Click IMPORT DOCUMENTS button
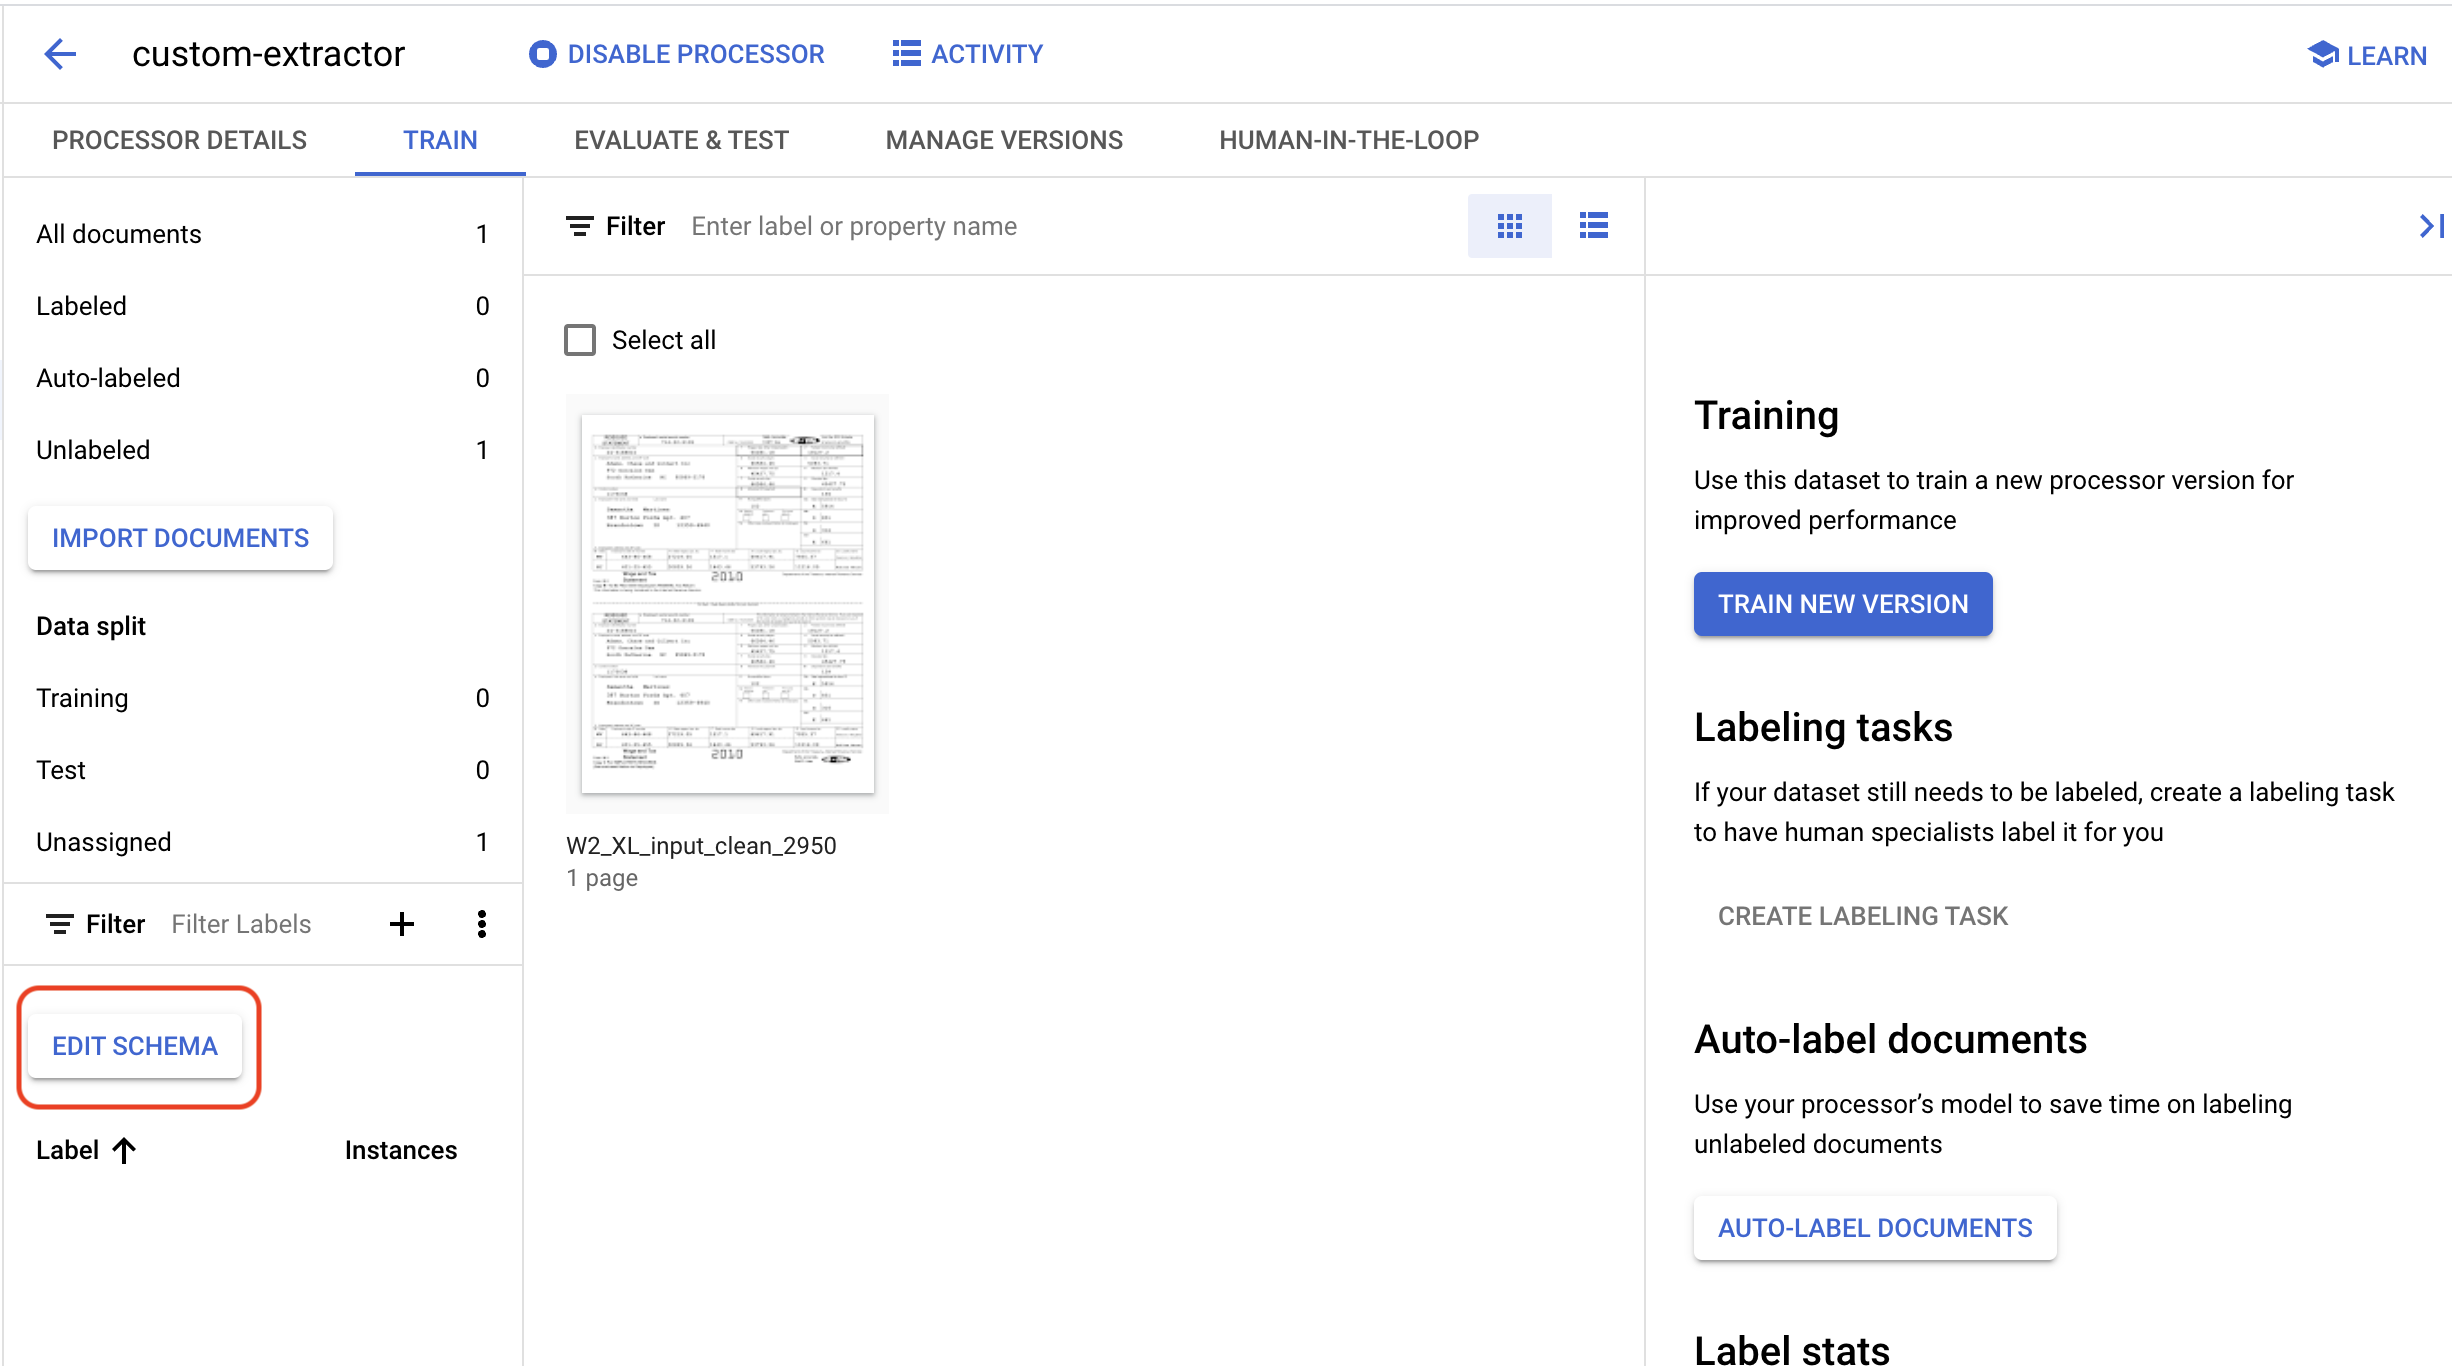2452x1366 pixels. click(x=180, y=537)
